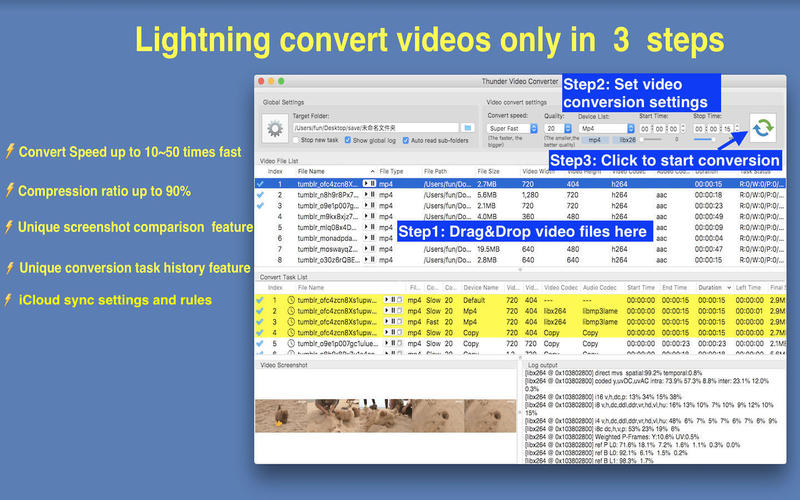Sort convert tasks by Left Time column
This screenshot has height=500, width=800.
(750, 288)
